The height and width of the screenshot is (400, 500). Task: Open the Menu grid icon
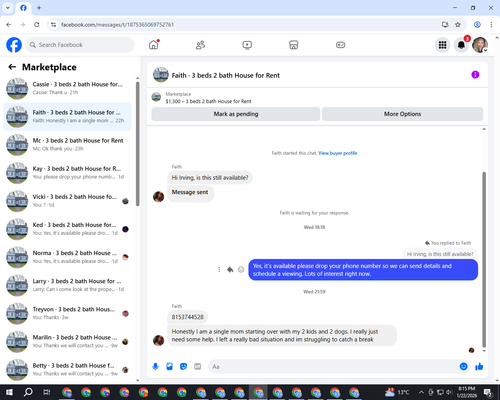click(442, 45)
